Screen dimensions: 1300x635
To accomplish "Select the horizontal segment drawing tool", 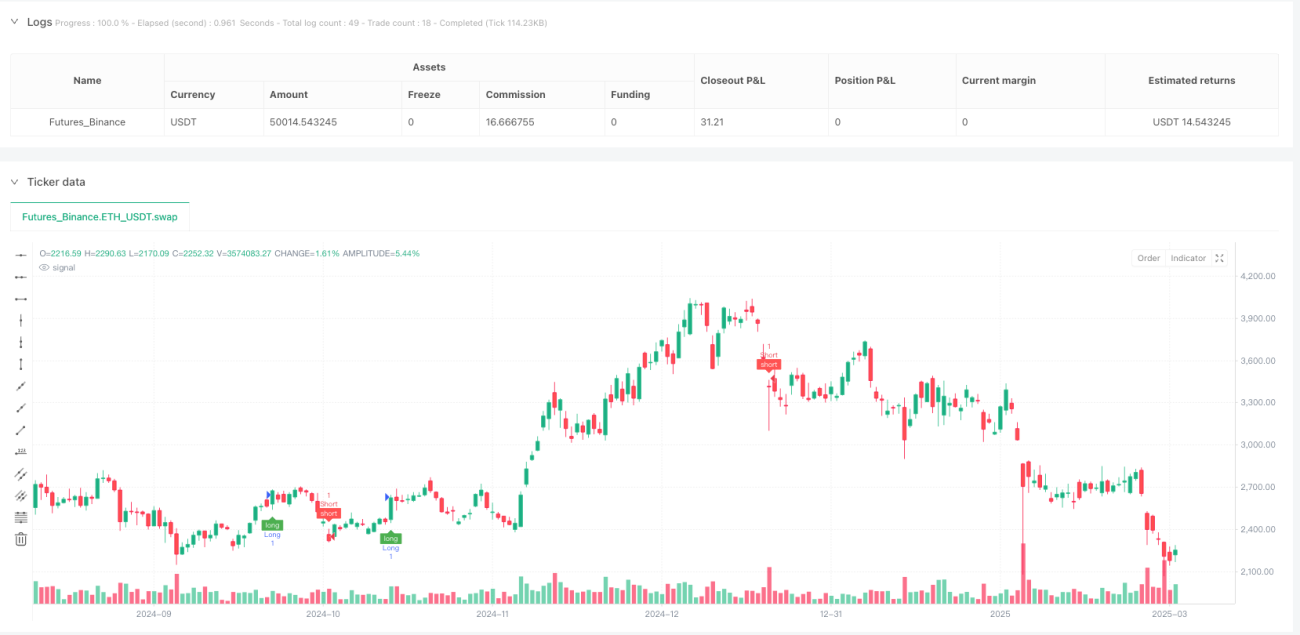I will (21, 299).
